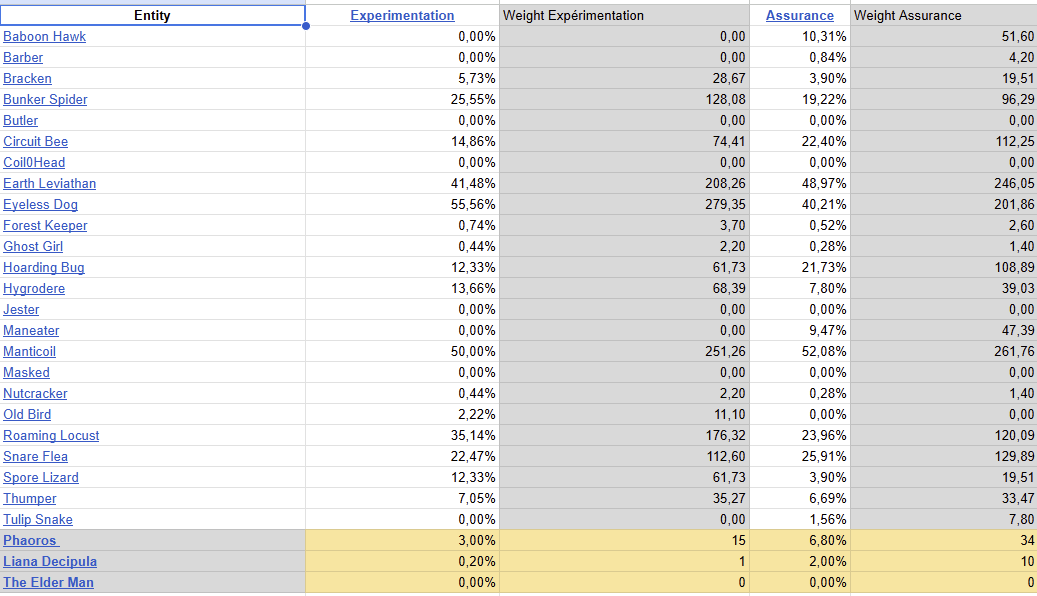Select Manticoil's 52,08% Assurance cell
Image resolution: width=1037 pixels, height=596 pixels.
[x=800, y=351]
